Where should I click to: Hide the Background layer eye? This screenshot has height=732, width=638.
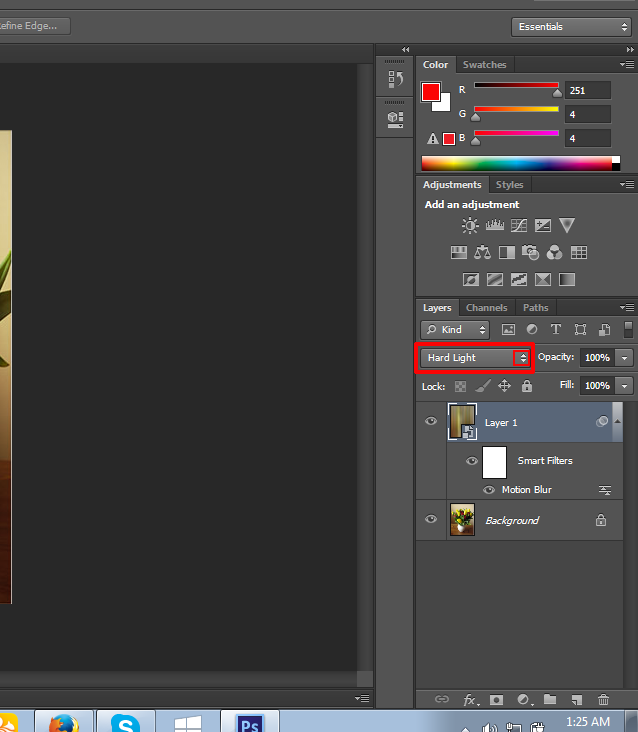[431, 519]
